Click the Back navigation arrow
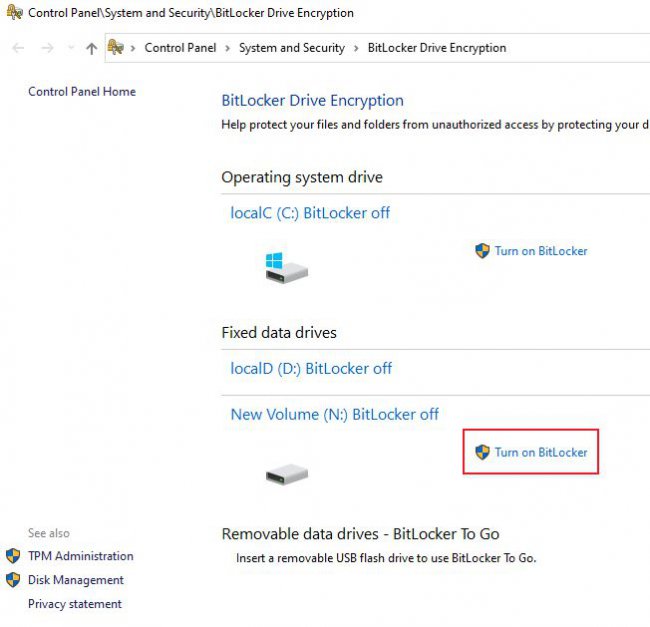650x627 pixels. click(18, 48)
